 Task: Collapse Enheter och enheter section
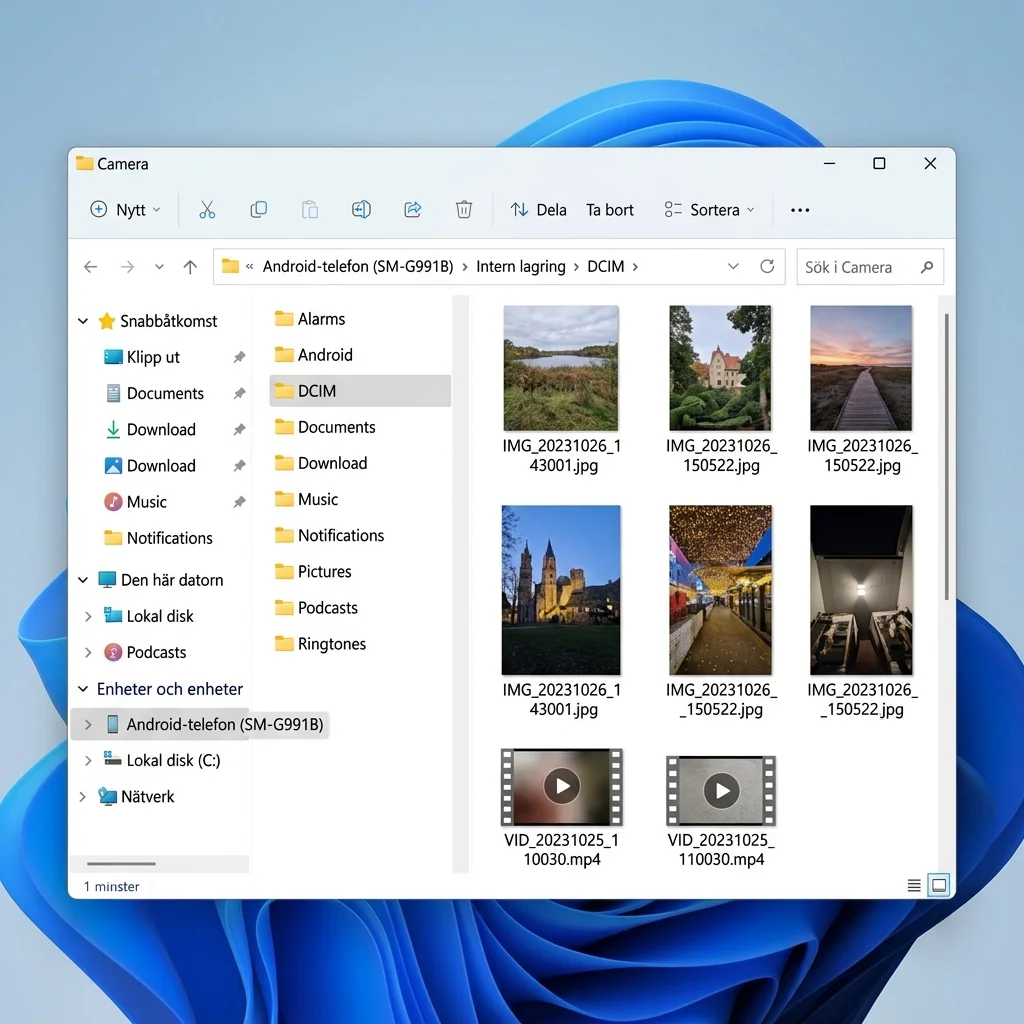point(83,688)
